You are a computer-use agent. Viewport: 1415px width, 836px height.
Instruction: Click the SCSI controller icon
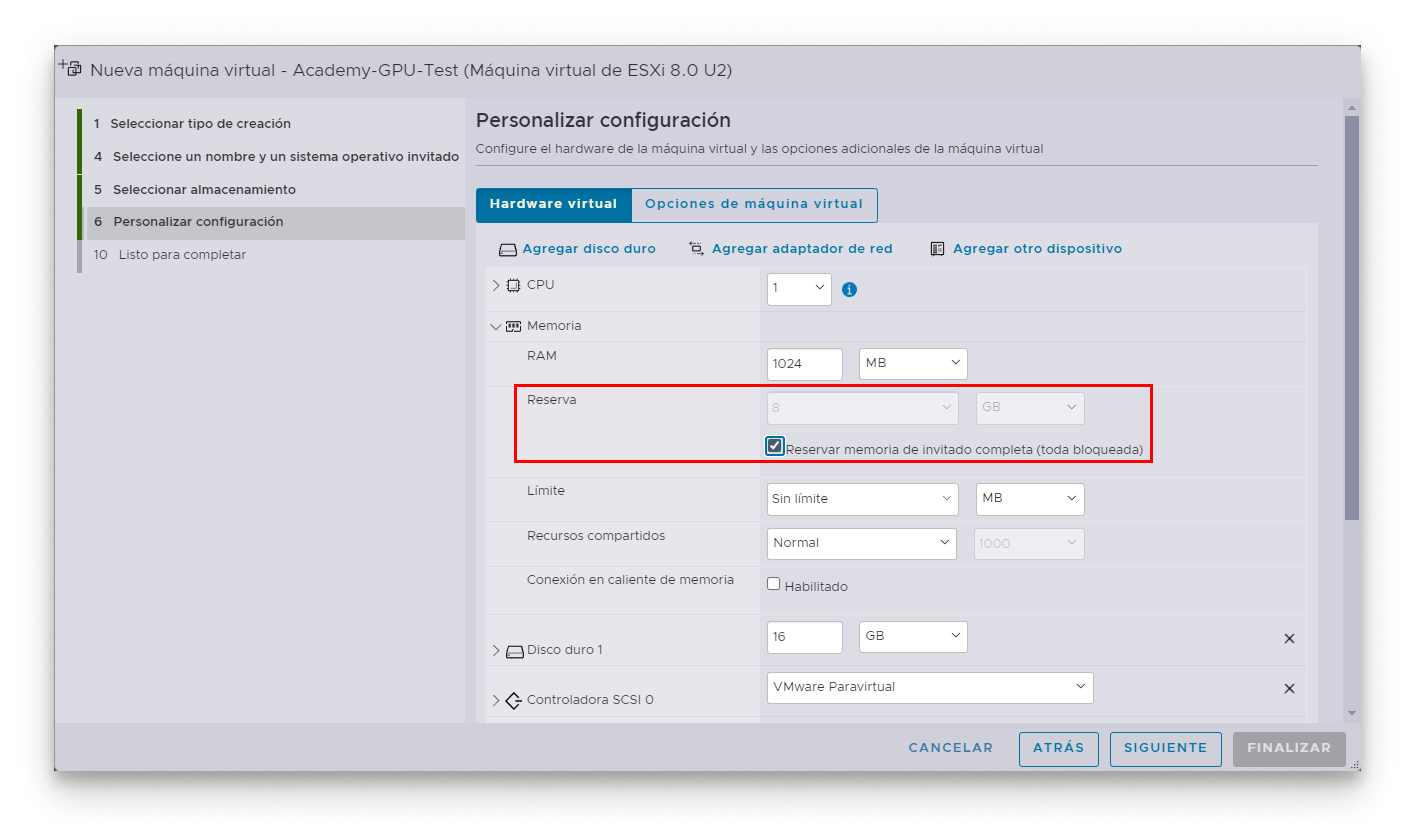click(x=514, y=700)
